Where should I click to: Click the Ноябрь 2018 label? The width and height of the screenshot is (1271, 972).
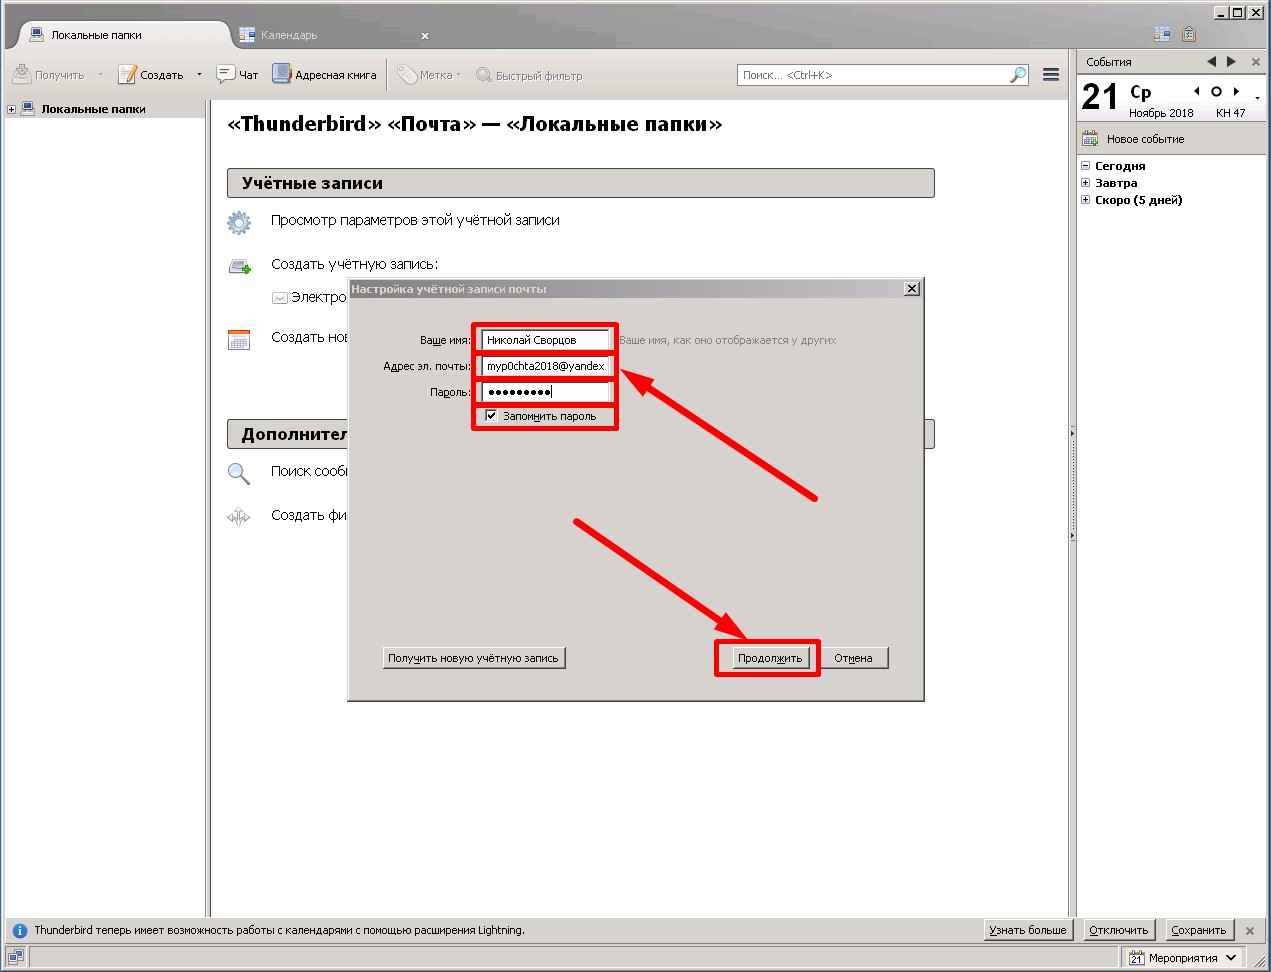1161,113
